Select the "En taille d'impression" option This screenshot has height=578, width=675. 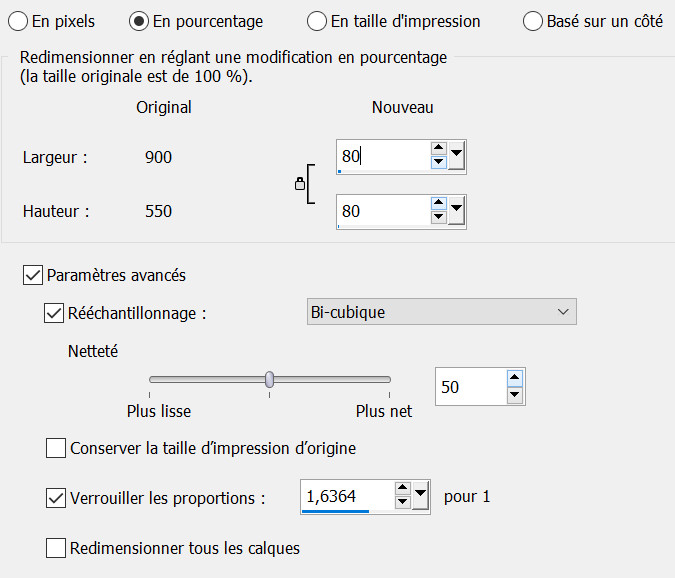(x=317, y=21)
